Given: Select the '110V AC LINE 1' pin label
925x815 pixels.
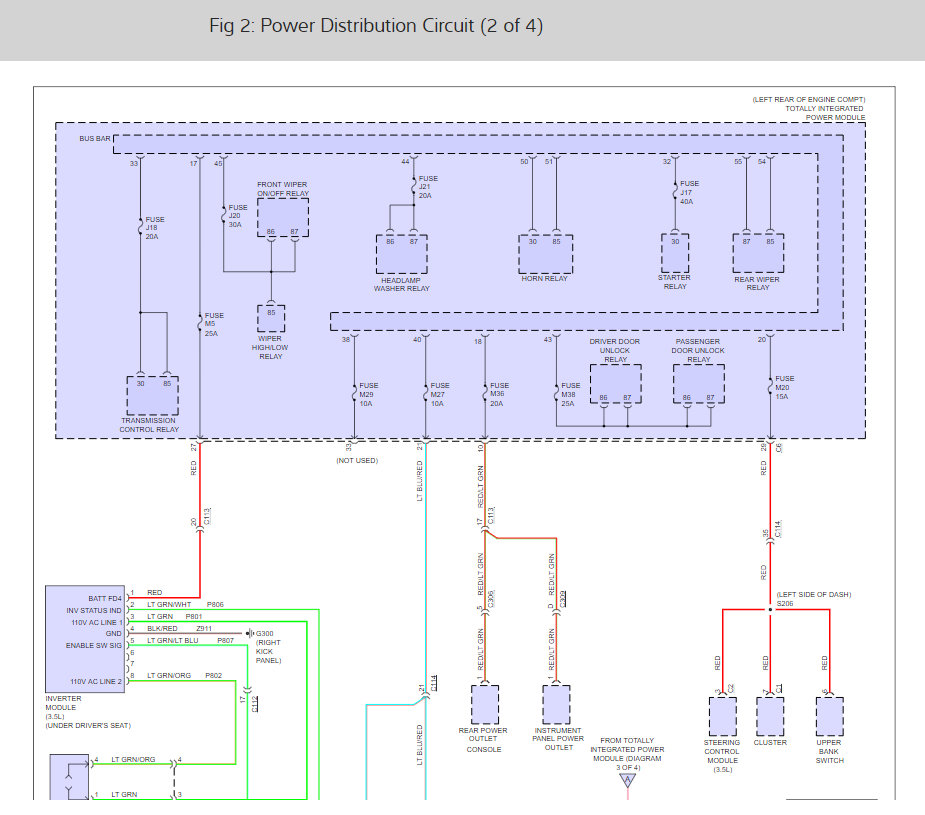Looking at the screenshot, I should click(x=97, y=622).
